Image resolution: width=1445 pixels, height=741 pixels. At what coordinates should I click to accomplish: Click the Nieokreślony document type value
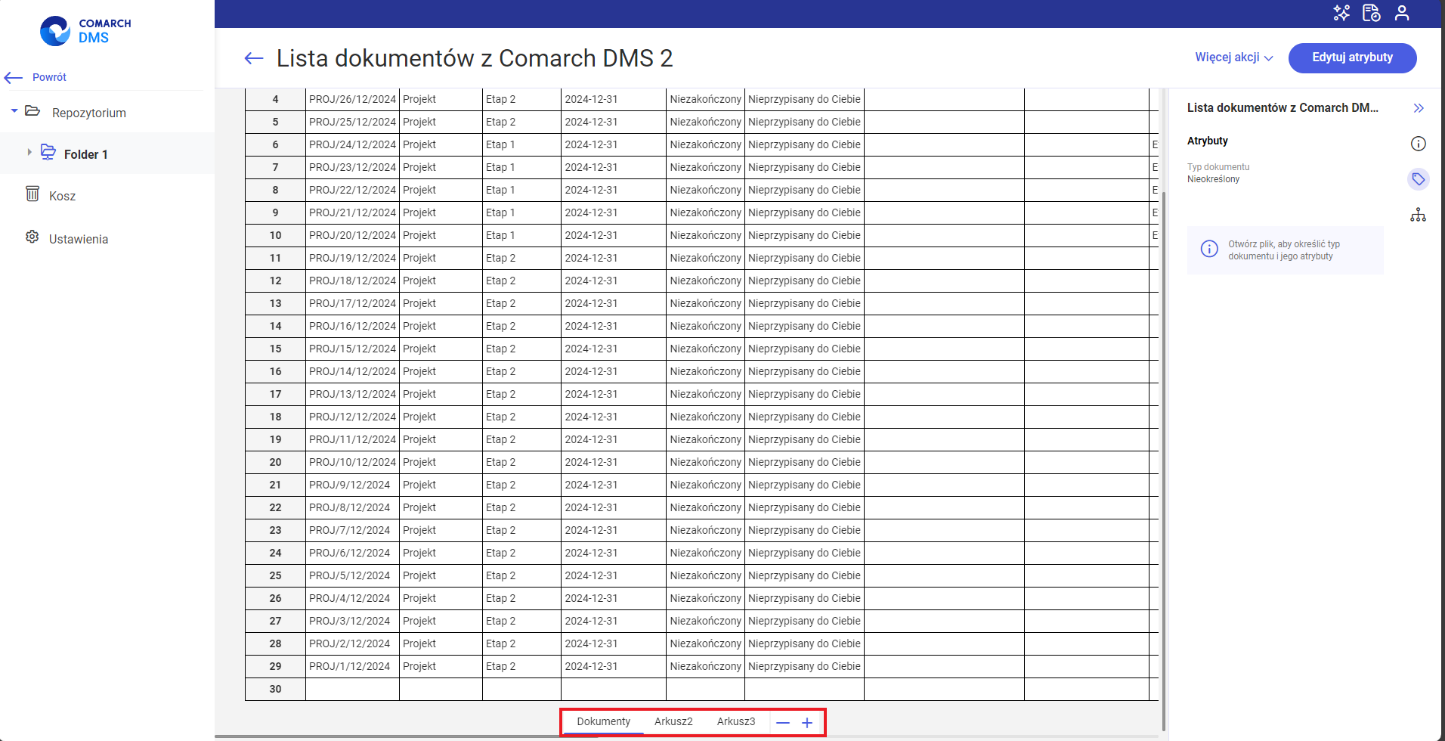[1213, 179]
